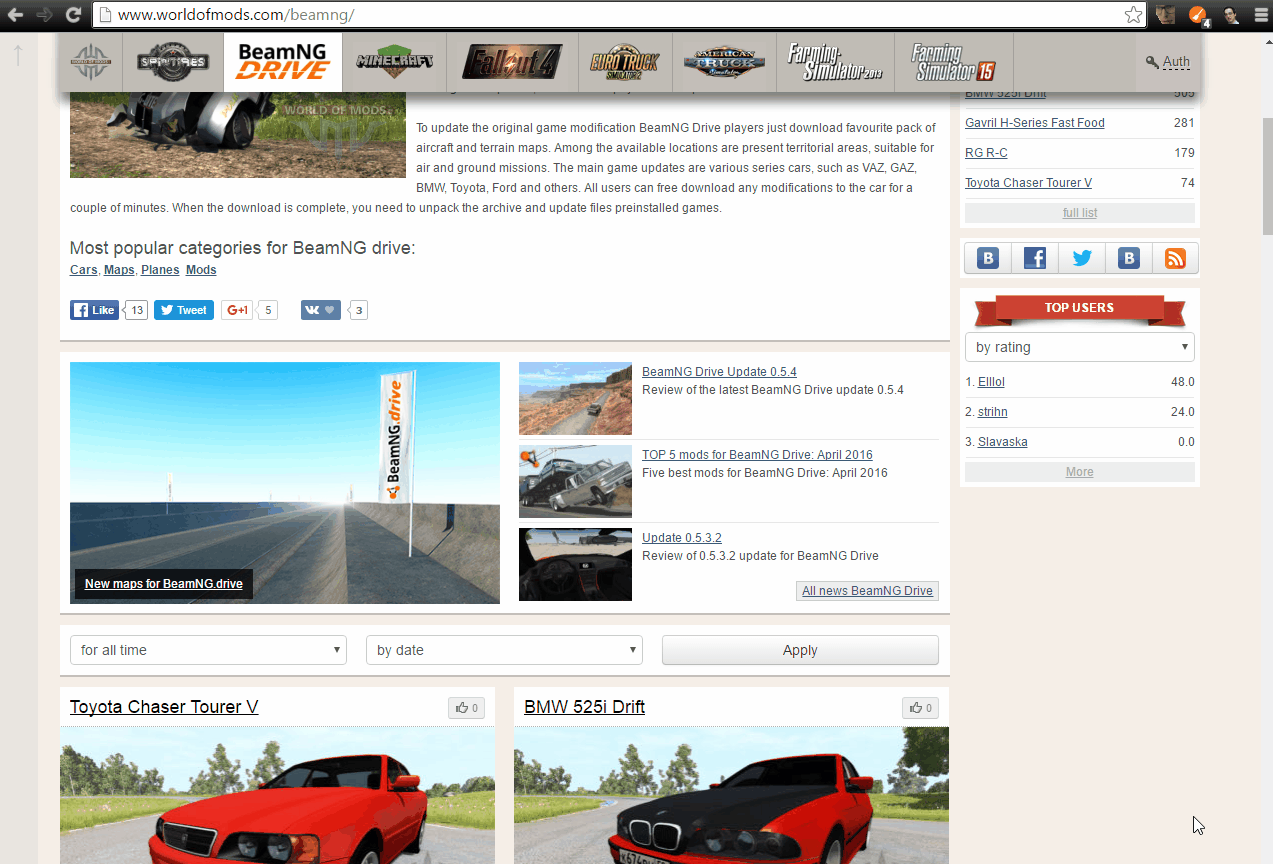Image resolution: width=1273 pixels, height=864 pixels.
Task: Open top user Ellloi profile
Action: tap(991, 382)
